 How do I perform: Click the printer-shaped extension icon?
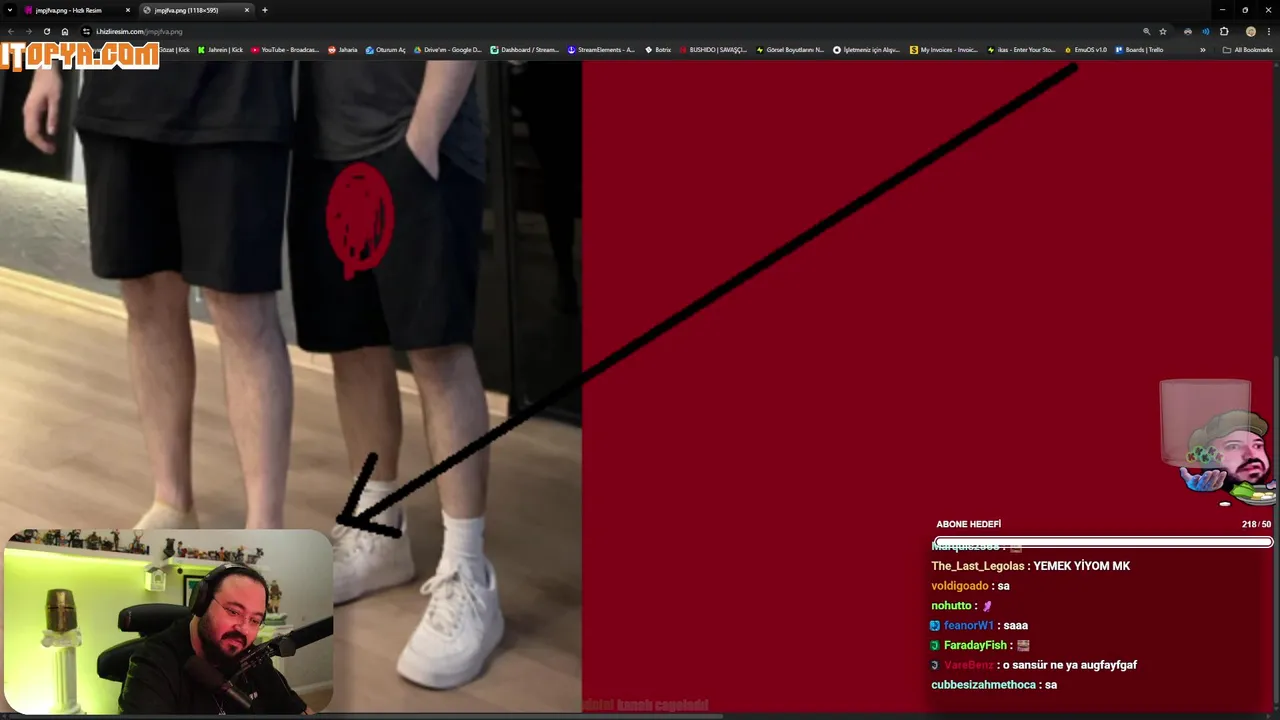click(1188, 31)
